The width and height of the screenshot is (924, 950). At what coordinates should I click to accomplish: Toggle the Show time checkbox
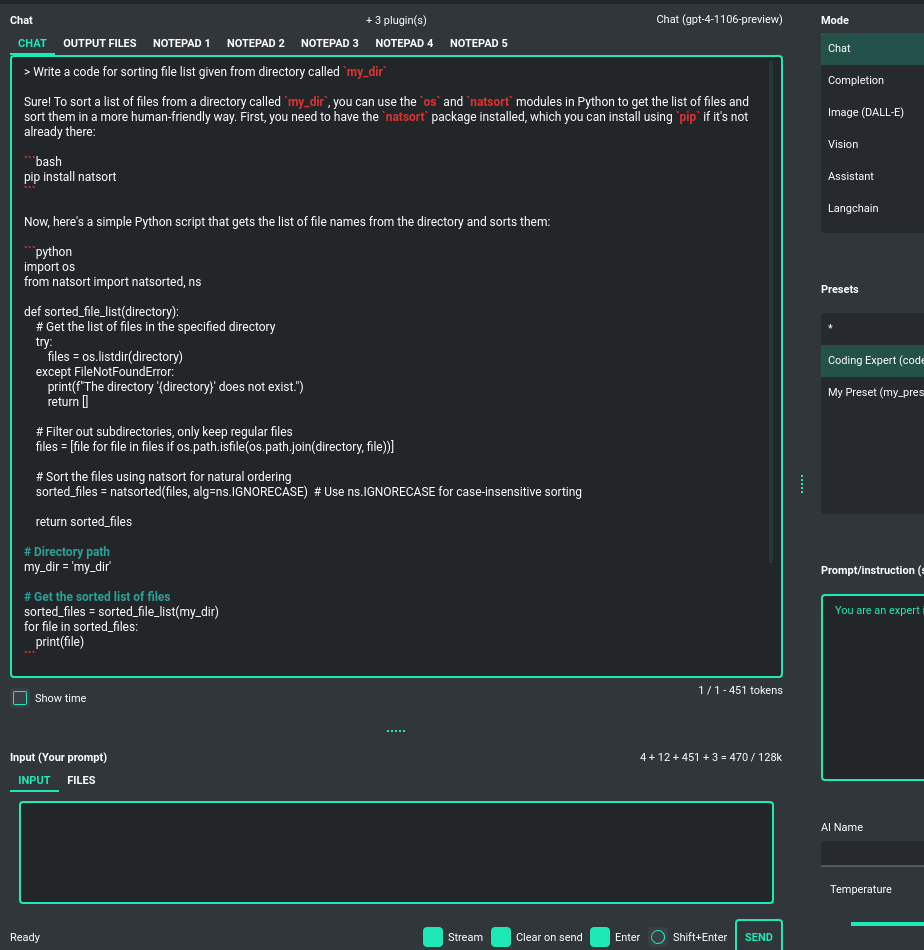19,697
